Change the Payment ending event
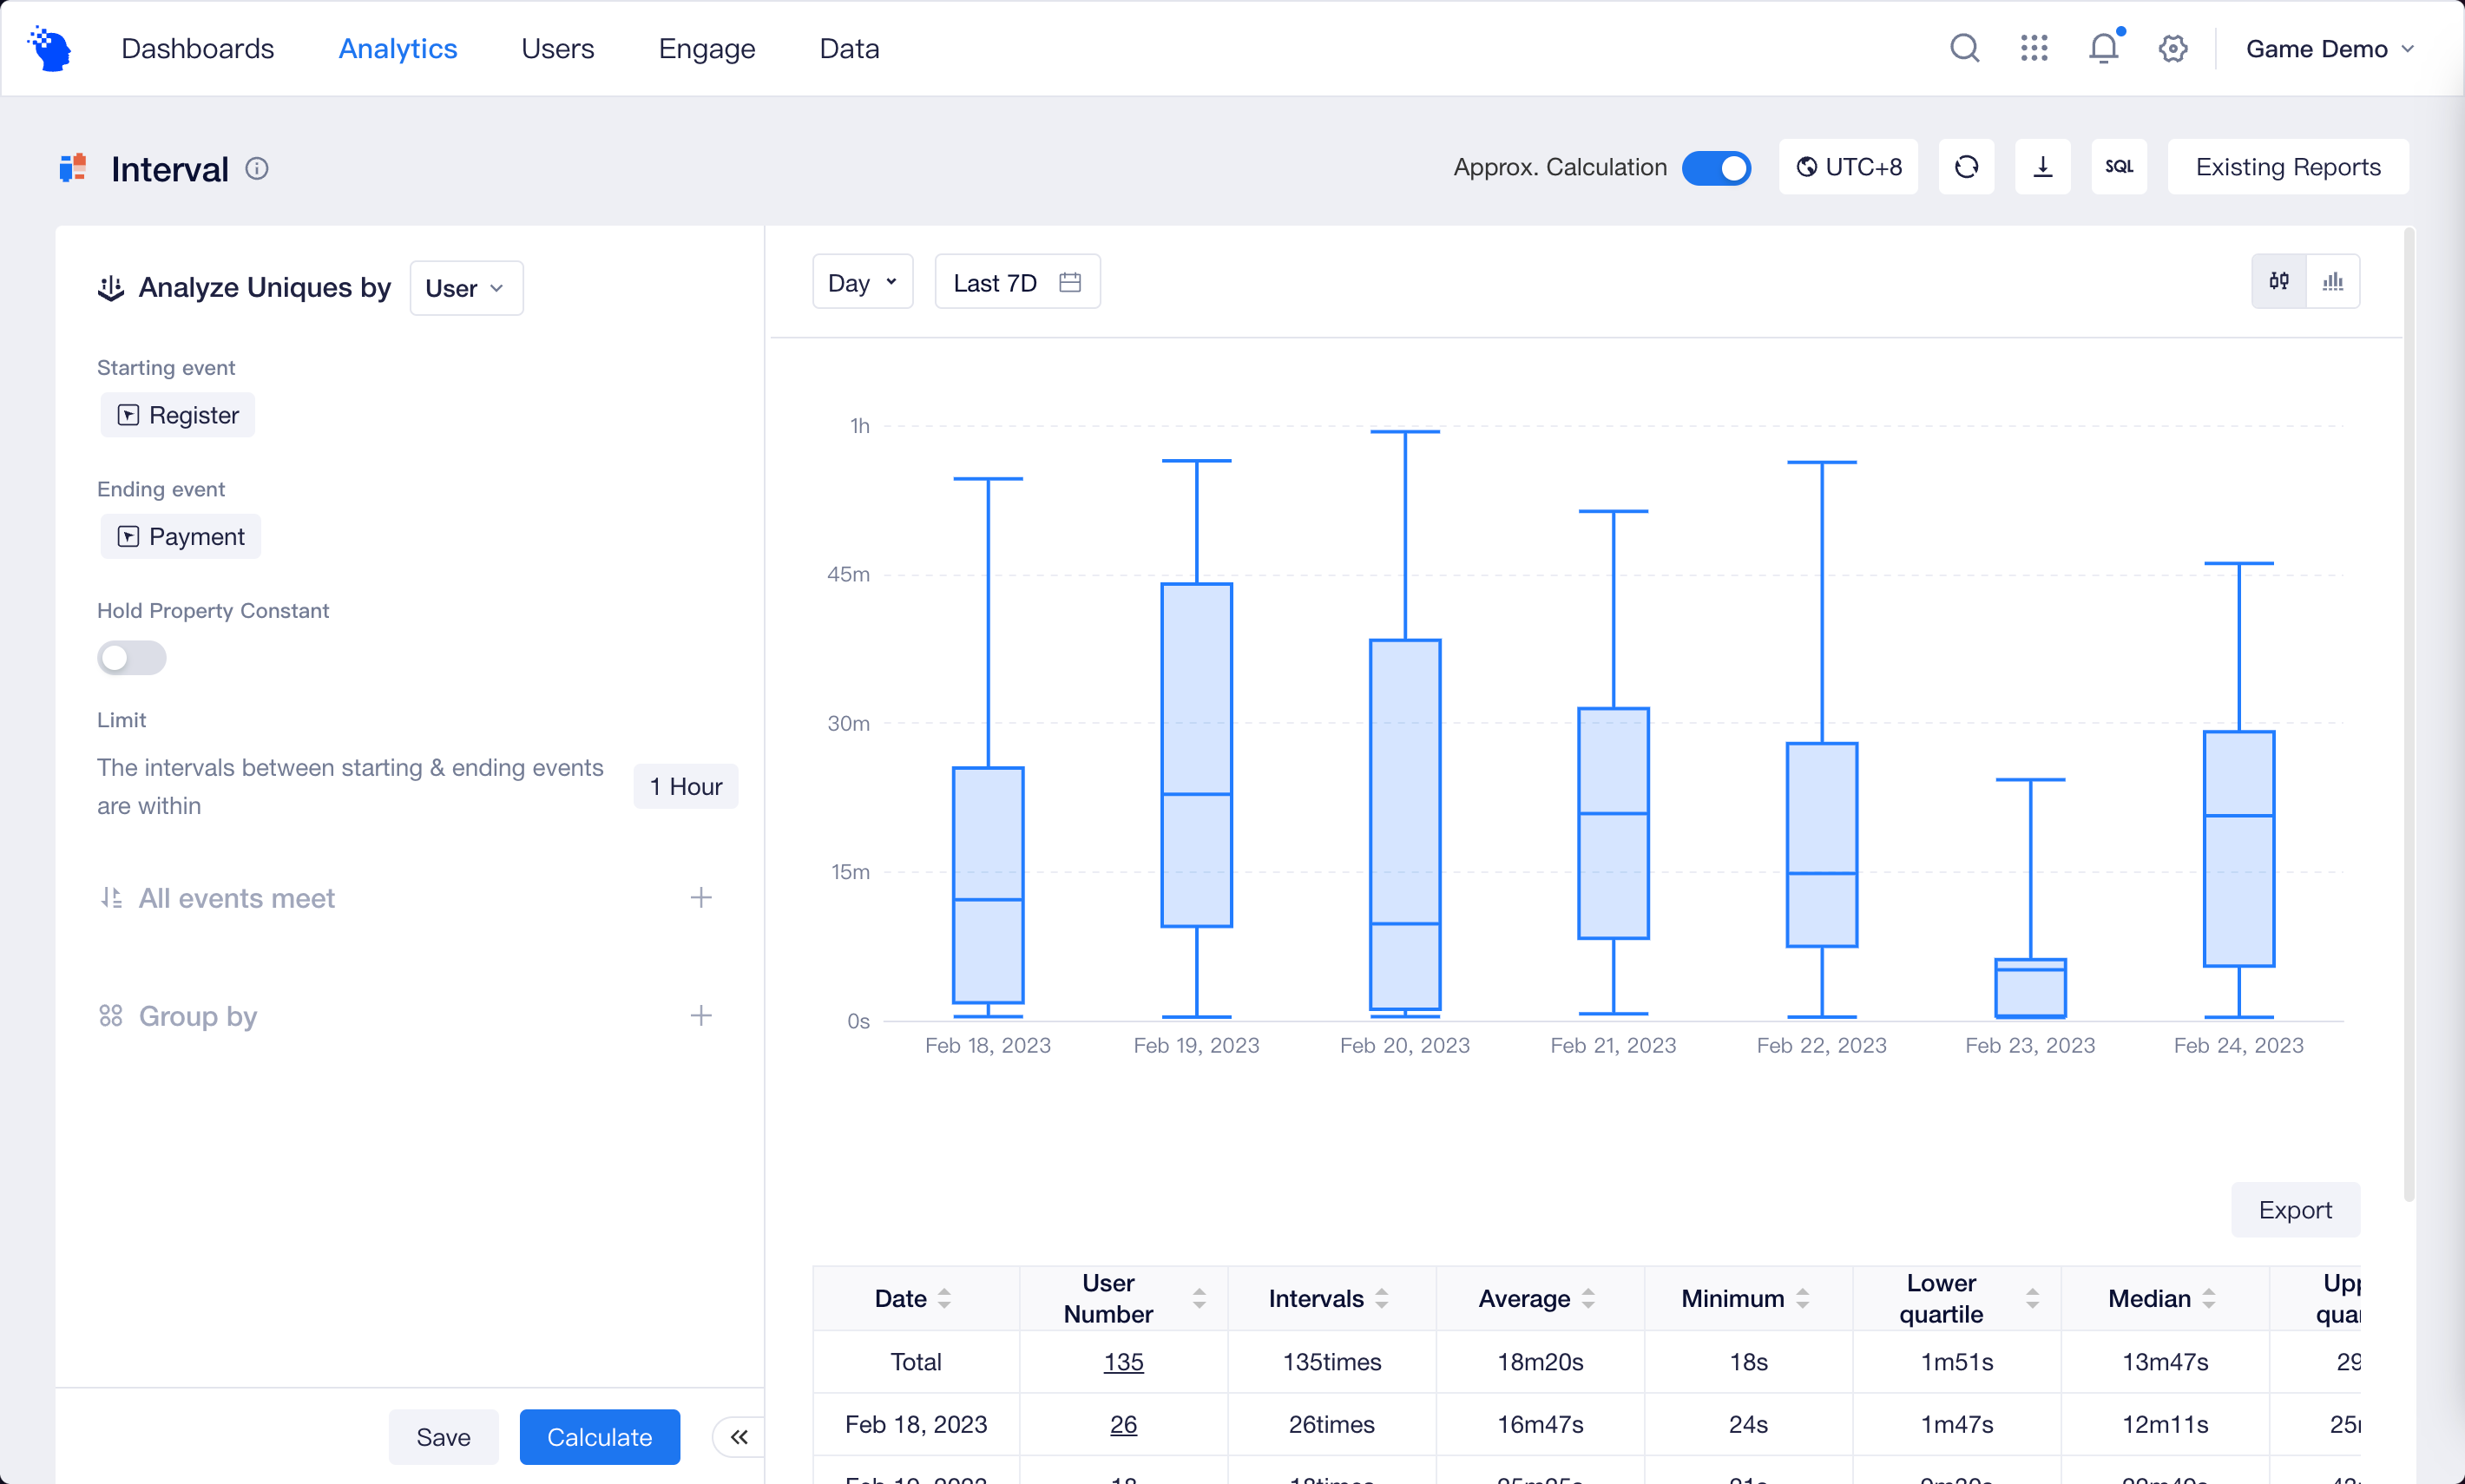The width and height of the screenshot is (2465, 1484). pyautogui.click(x=181, y=536)
